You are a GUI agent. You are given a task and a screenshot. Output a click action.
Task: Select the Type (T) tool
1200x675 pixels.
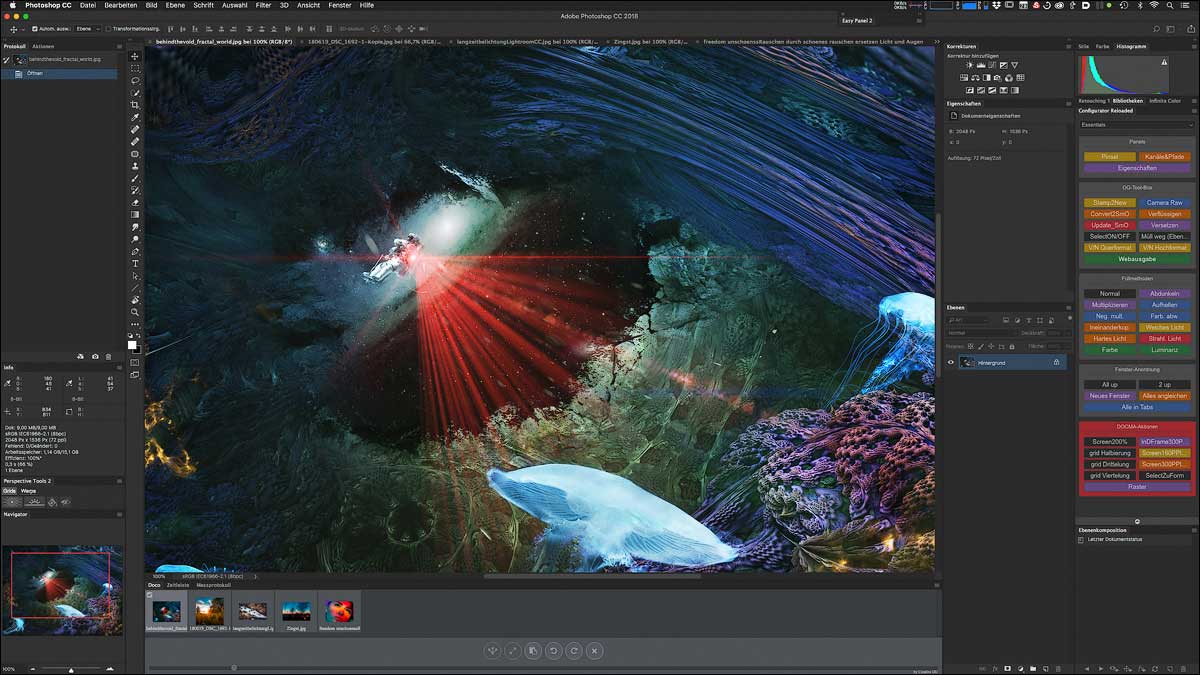135,264
